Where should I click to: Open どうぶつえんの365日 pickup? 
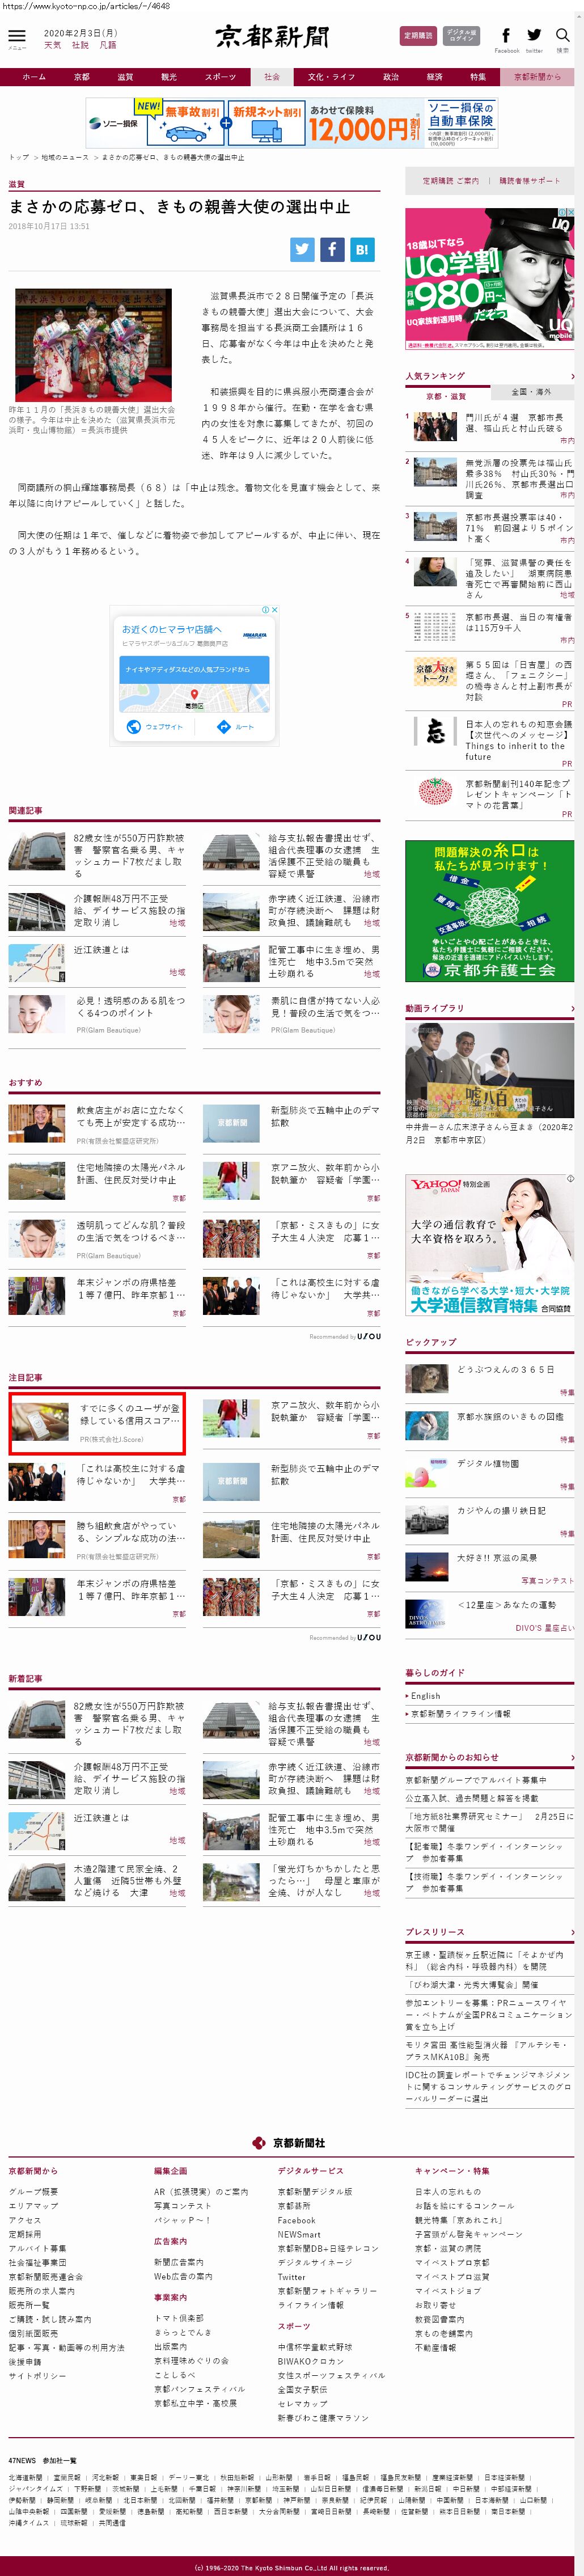tap(505, 1369)
